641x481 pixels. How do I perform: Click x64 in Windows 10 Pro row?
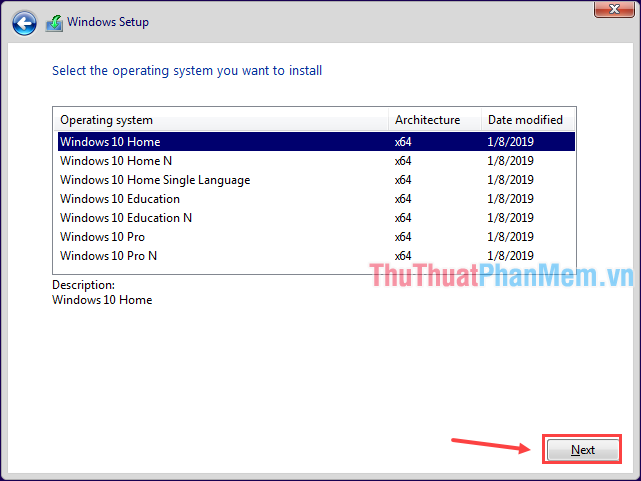pos(403,237)
